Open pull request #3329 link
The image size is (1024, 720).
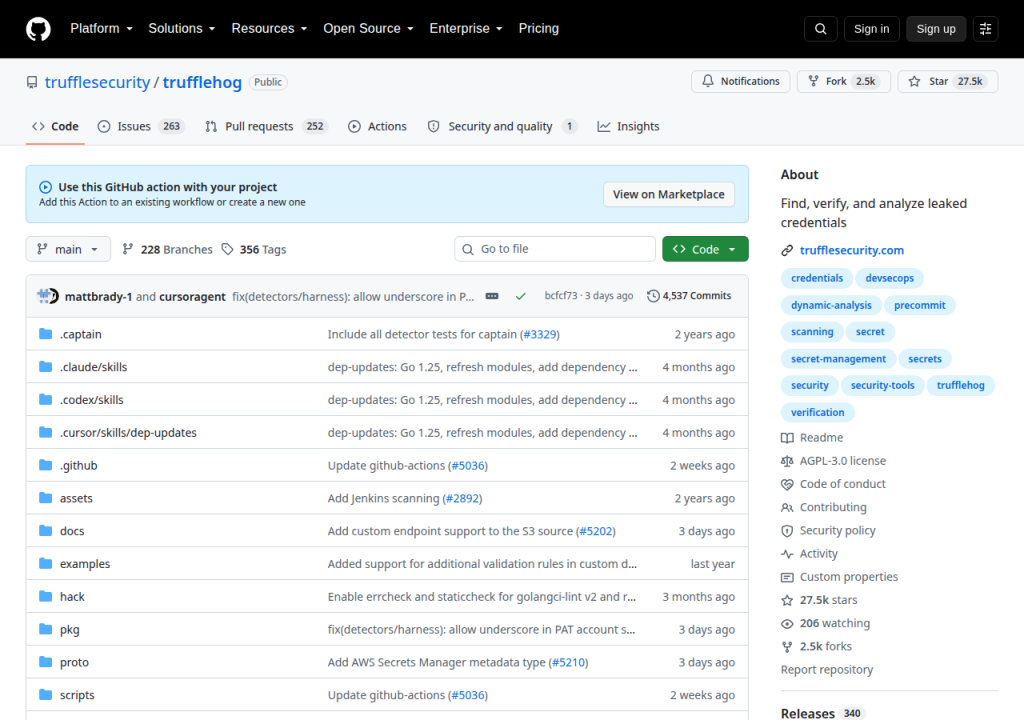pos(540,334)
